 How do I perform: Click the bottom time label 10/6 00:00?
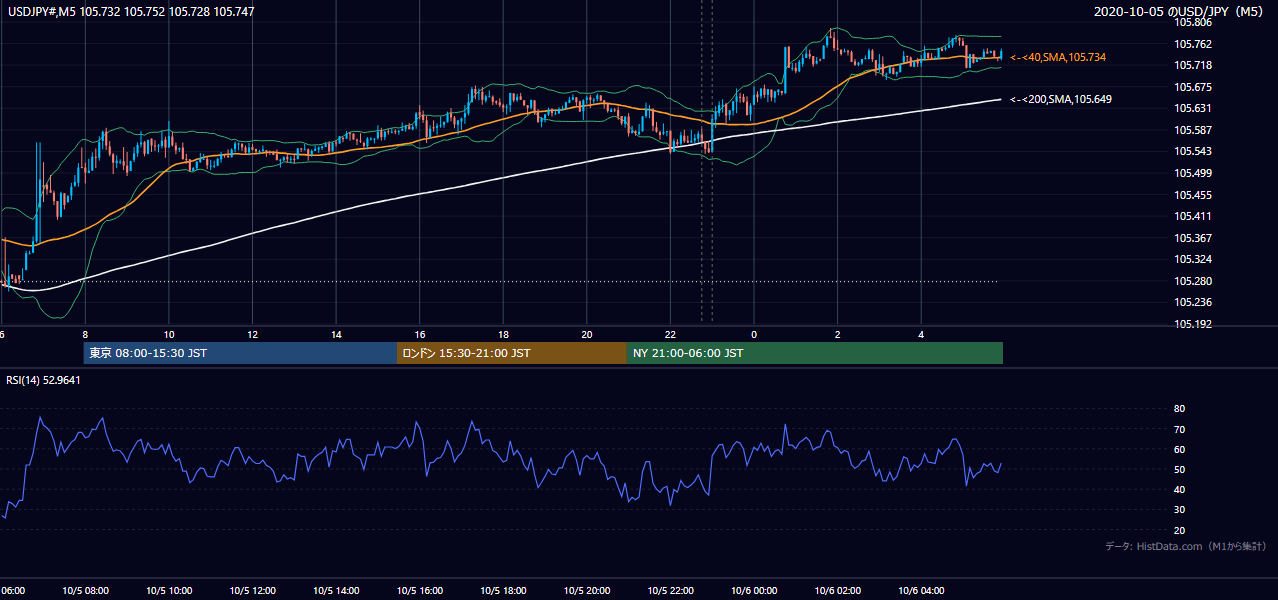point(754,591)
